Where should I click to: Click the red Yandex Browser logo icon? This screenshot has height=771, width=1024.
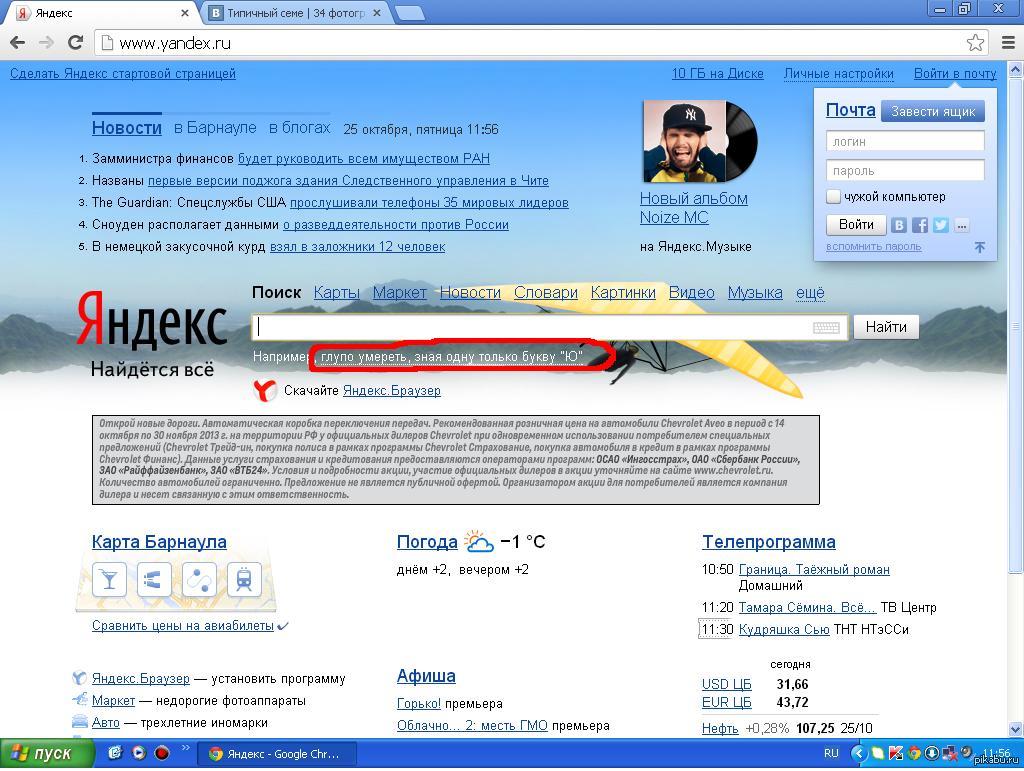click(x=265, y=391)
